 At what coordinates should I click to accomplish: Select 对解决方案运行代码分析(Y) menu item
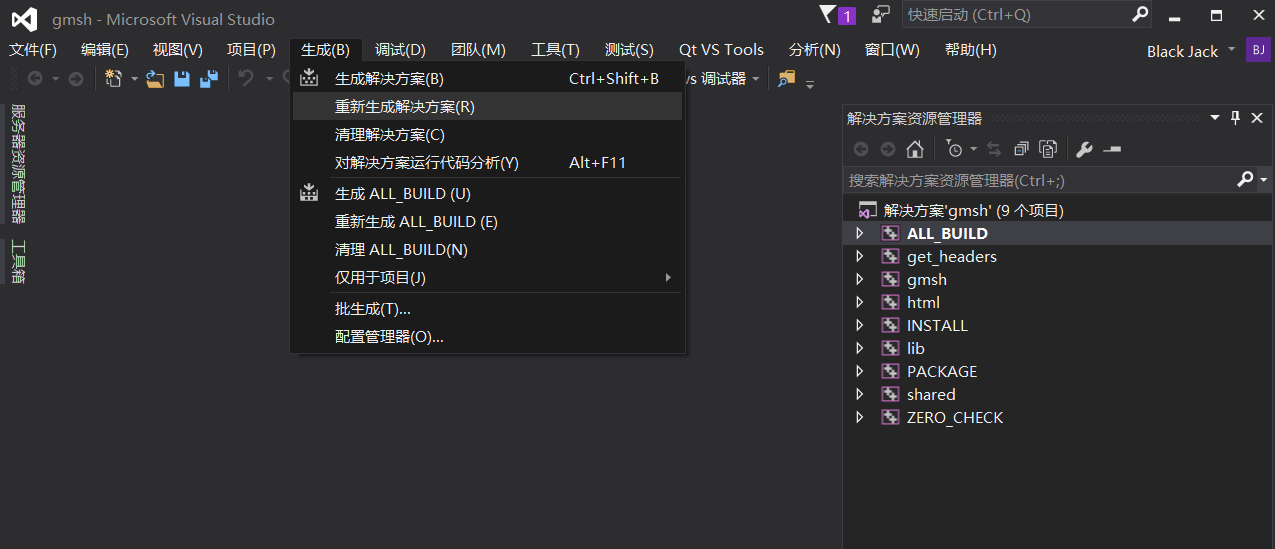pos(487,163)
